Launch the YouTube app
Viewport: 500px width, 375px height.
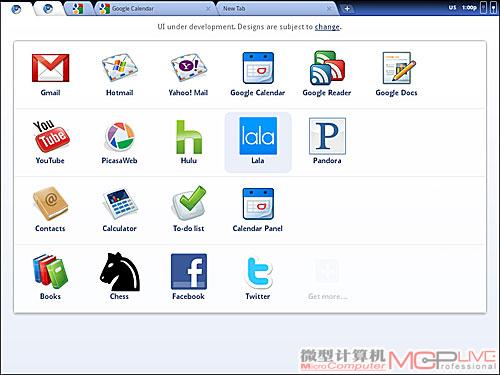(x=51, y=136)
